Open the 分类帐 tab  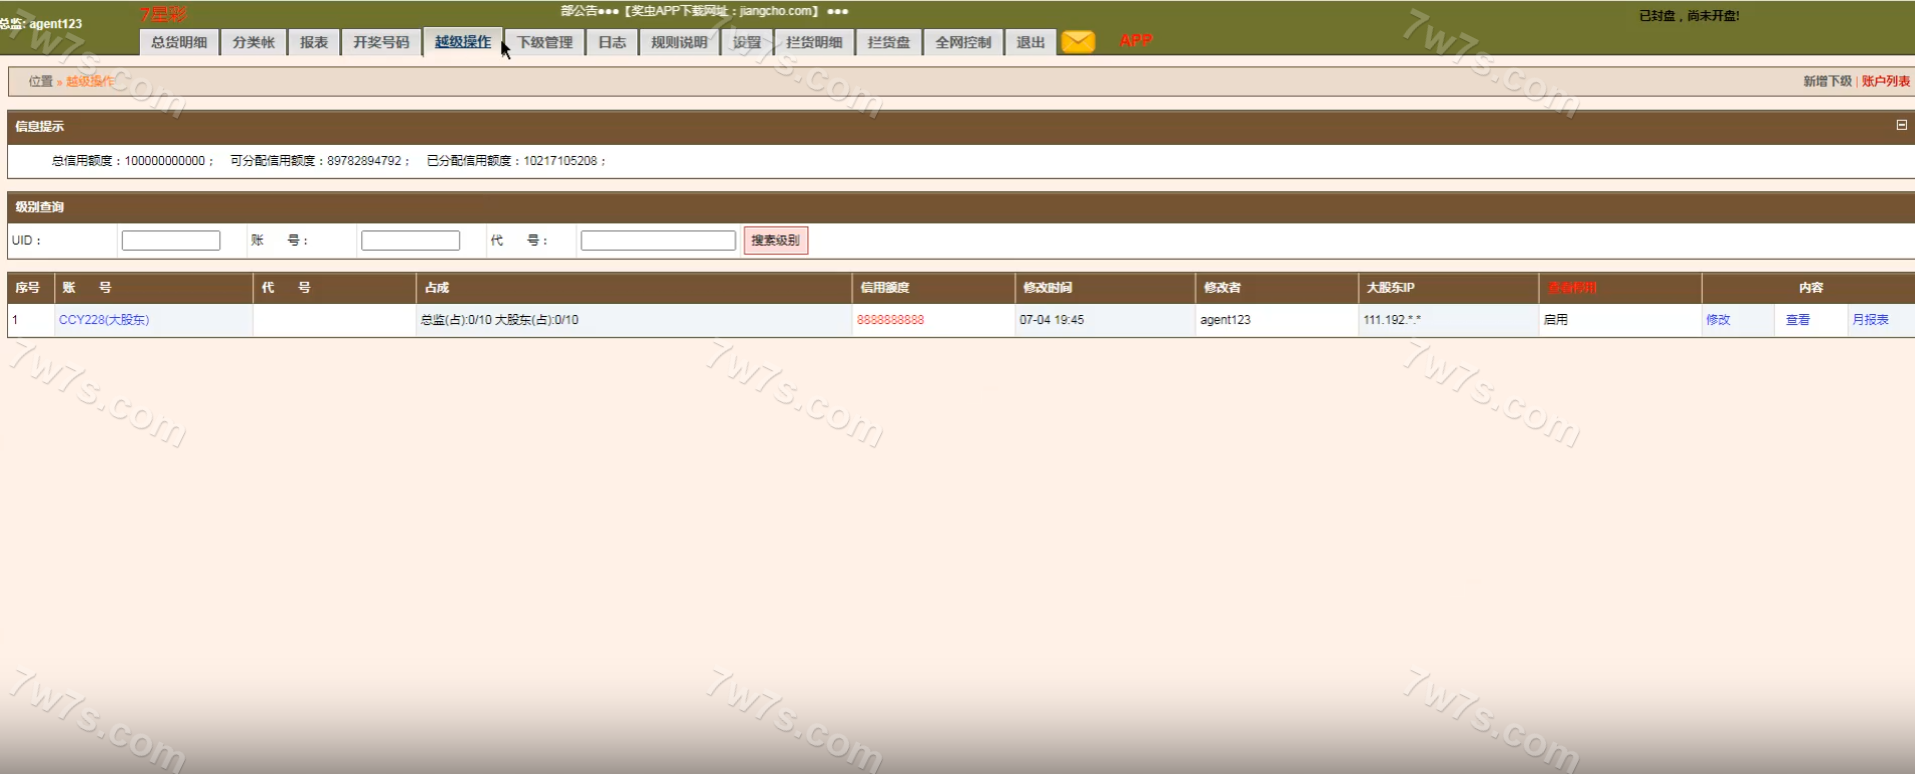(x=253, y=42)
